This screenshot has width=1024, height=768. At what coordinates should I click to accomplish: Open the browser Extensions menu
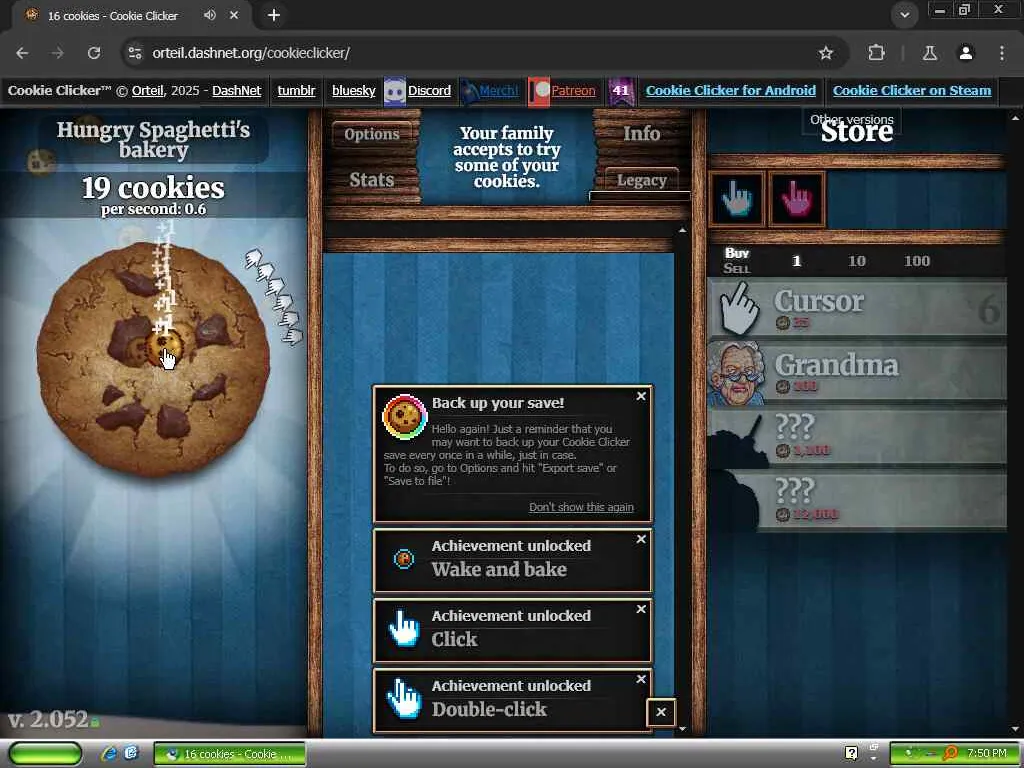(876, 53)
